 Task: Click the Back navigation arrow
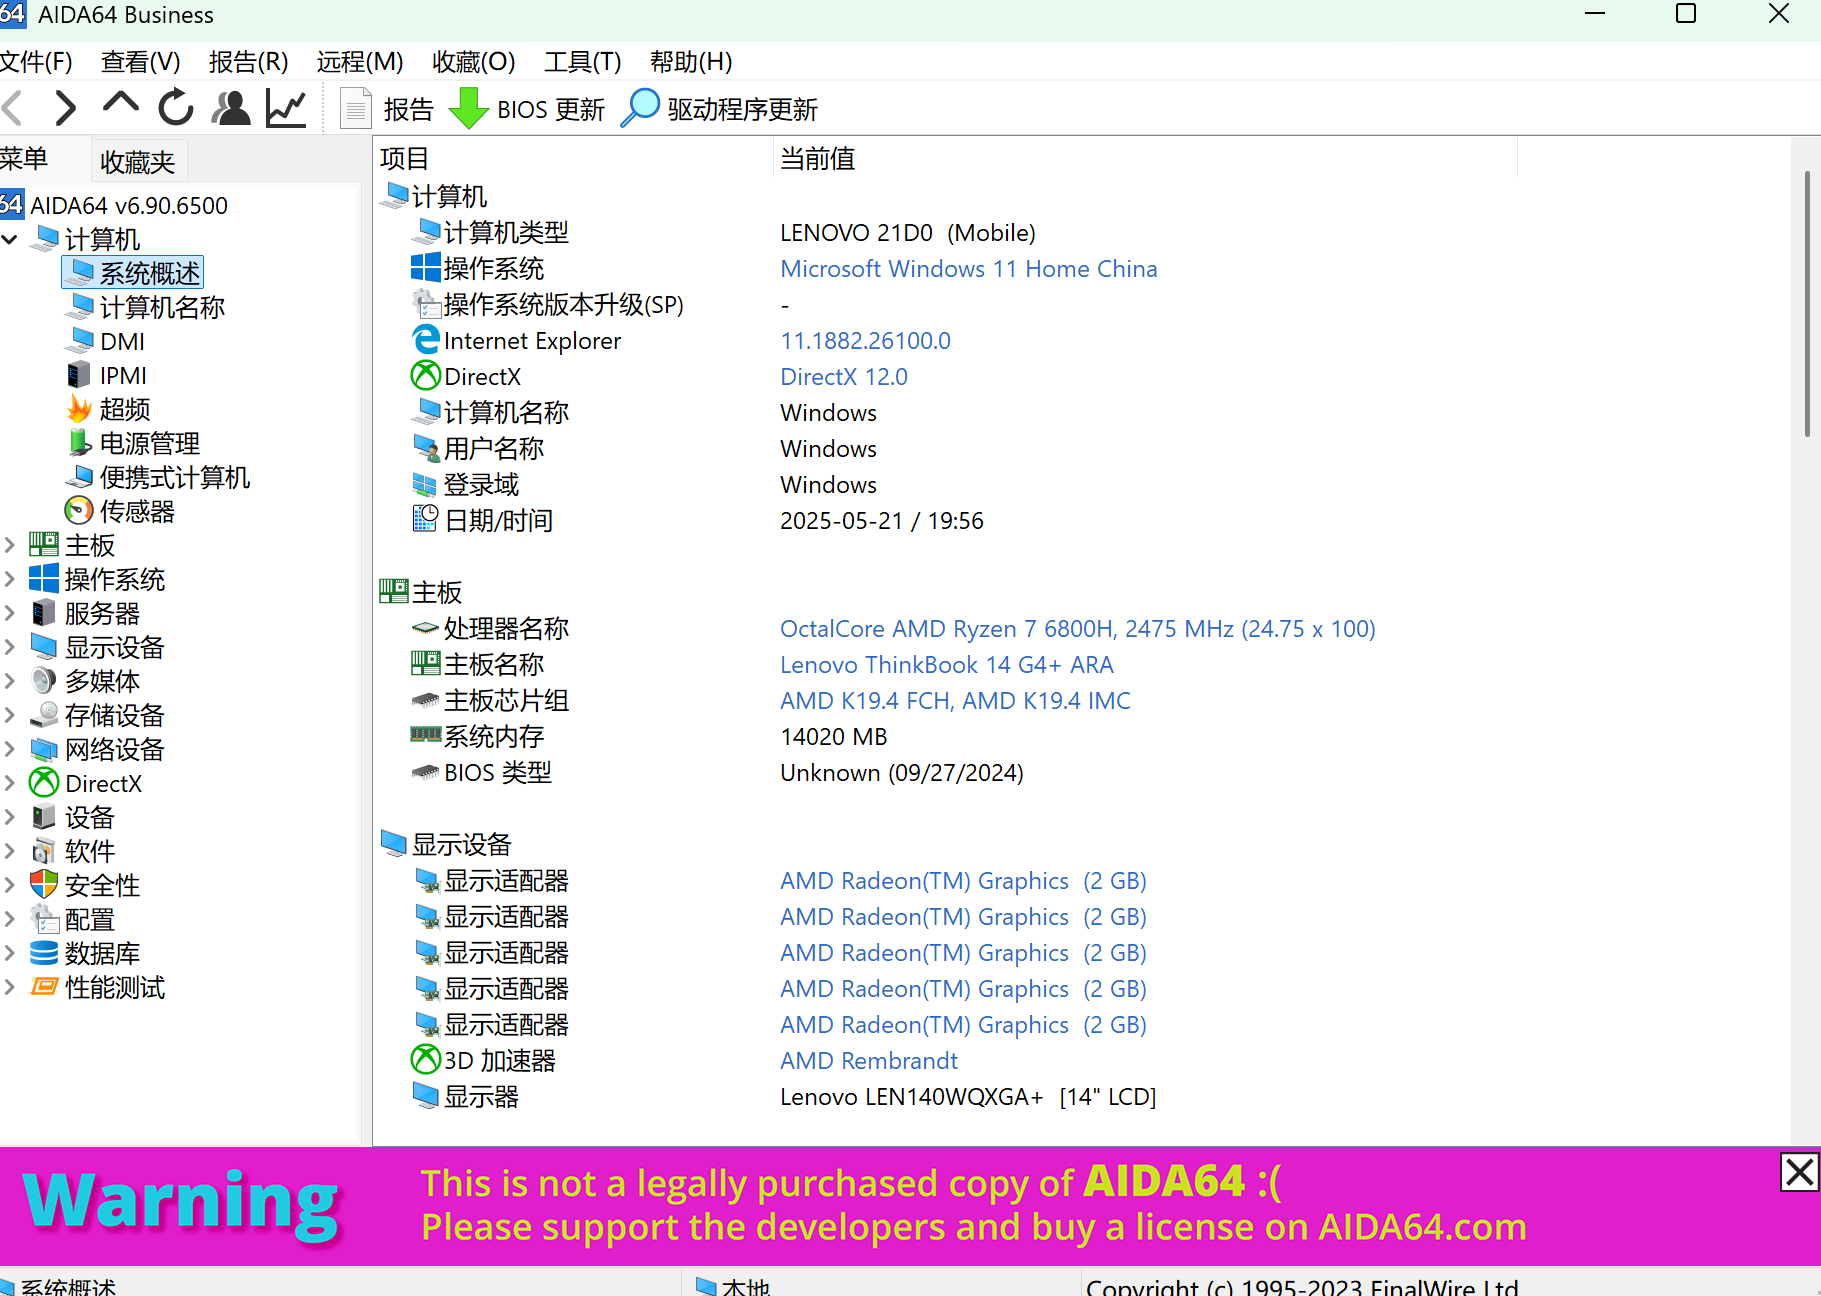click(13, 108)
